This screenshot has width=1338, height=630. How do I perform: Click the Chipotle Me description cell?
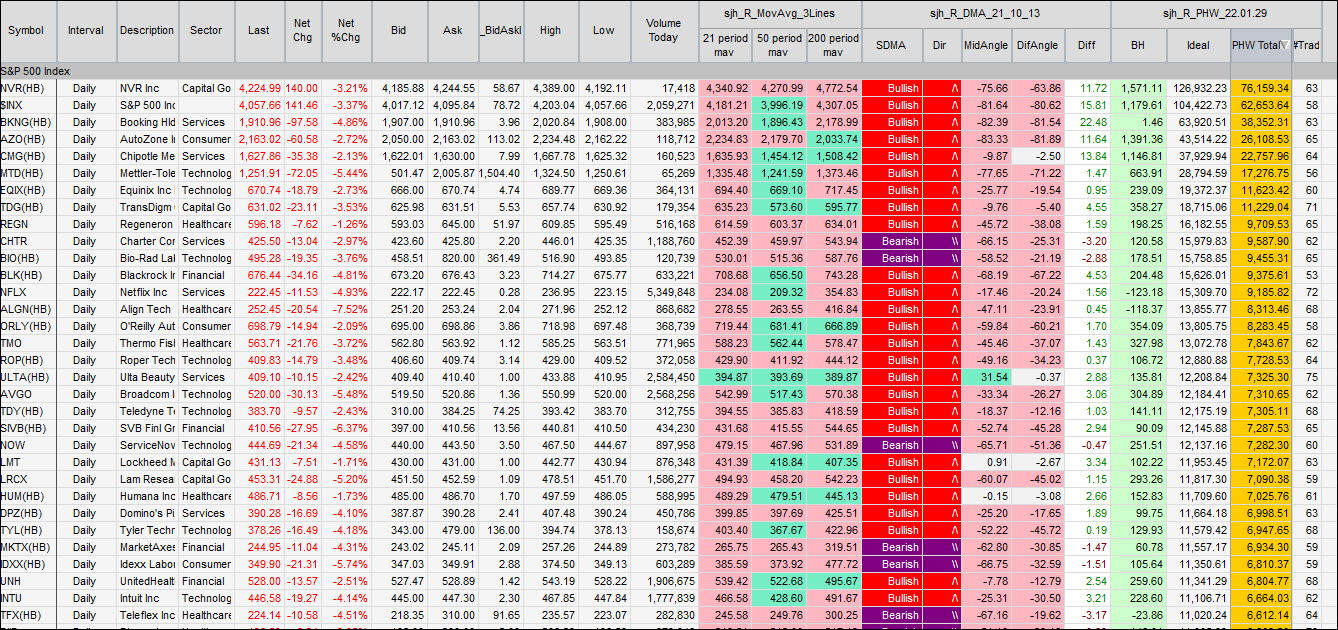click(147, 156)
